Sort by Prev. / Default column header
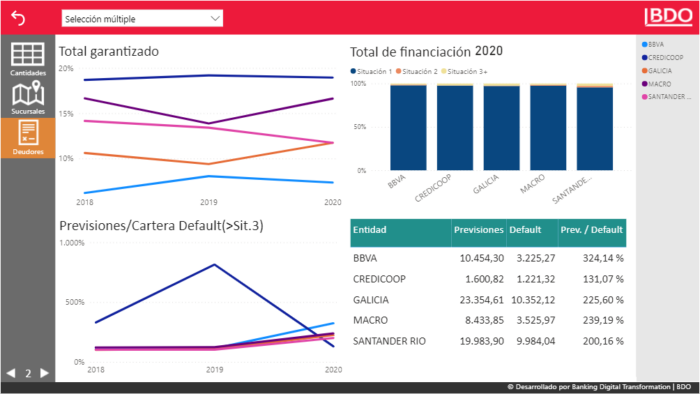 pyautogui.click(x=592, y=230)
